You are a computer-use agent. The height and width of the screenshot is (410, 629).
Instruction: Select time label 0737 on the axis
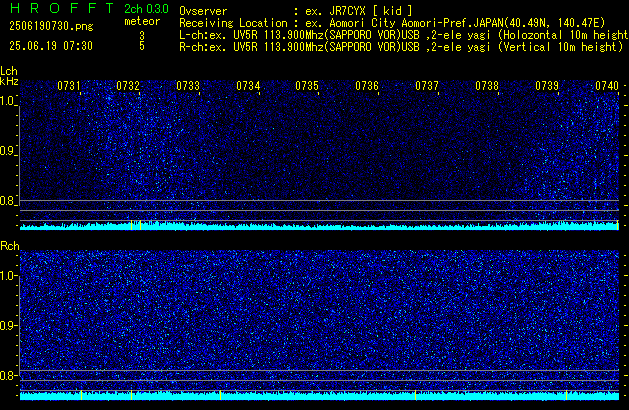427,86
